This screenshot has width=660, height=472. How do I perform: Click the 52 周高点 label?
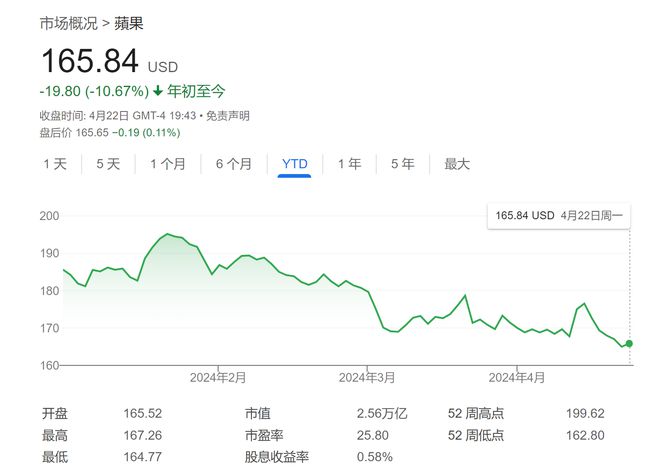(x=476, y=413)
